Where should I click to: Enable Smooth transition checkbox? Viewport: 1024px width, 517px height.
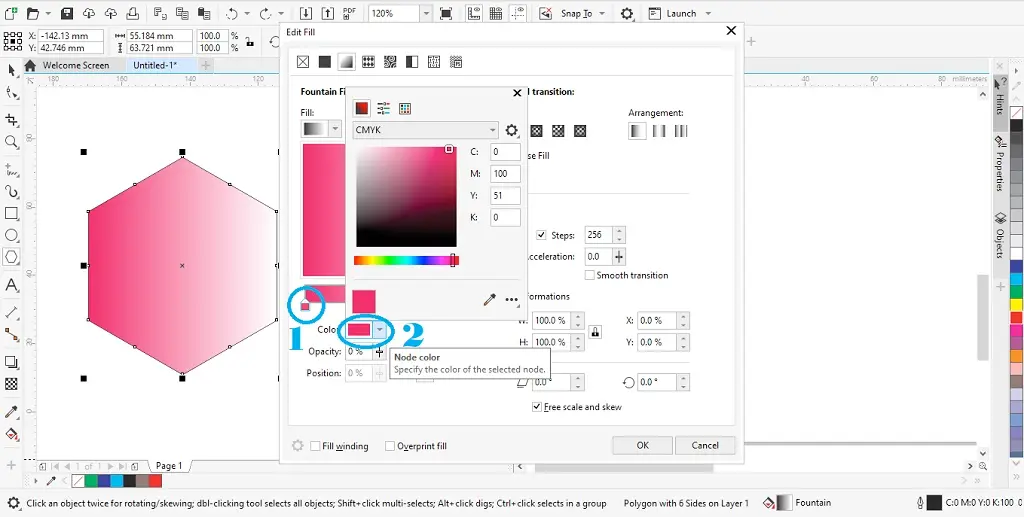(590, 275)
